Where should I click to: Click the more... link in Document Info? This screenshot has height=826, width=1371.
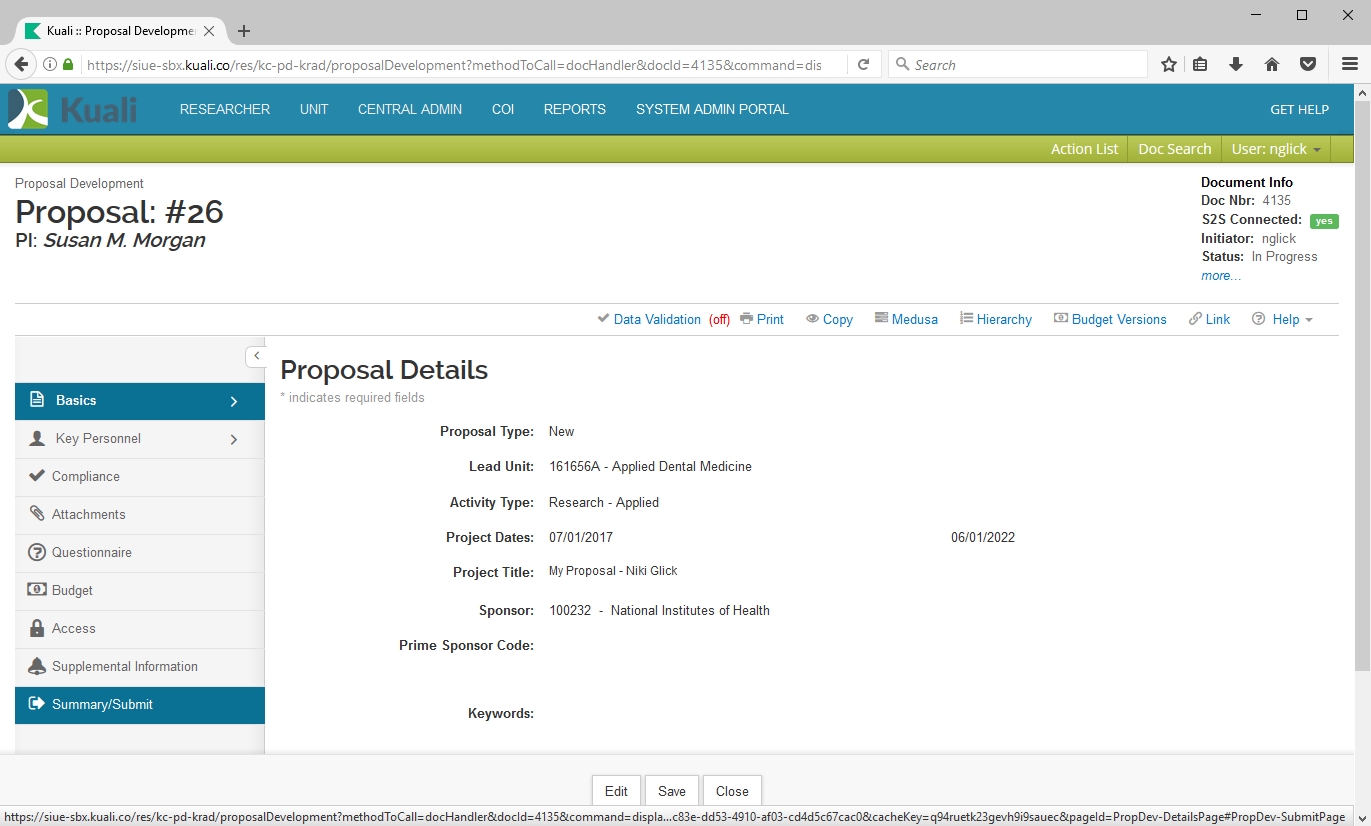tap(1220, 276)
